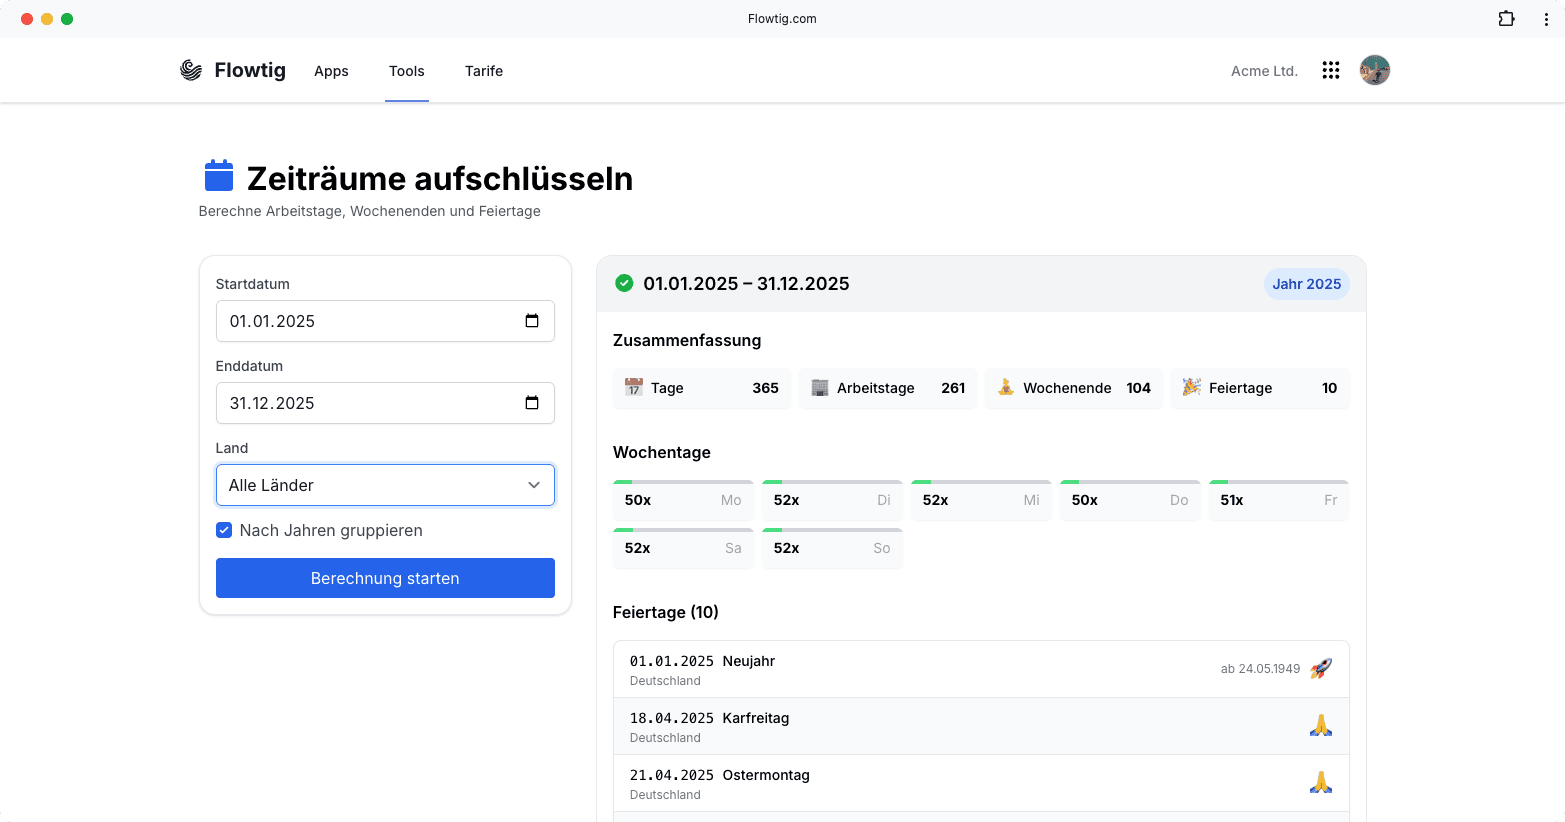This screenshot has width=1565, height=822.
Task: Click the Flowtig.com window title text
Action: pos(782,19)
